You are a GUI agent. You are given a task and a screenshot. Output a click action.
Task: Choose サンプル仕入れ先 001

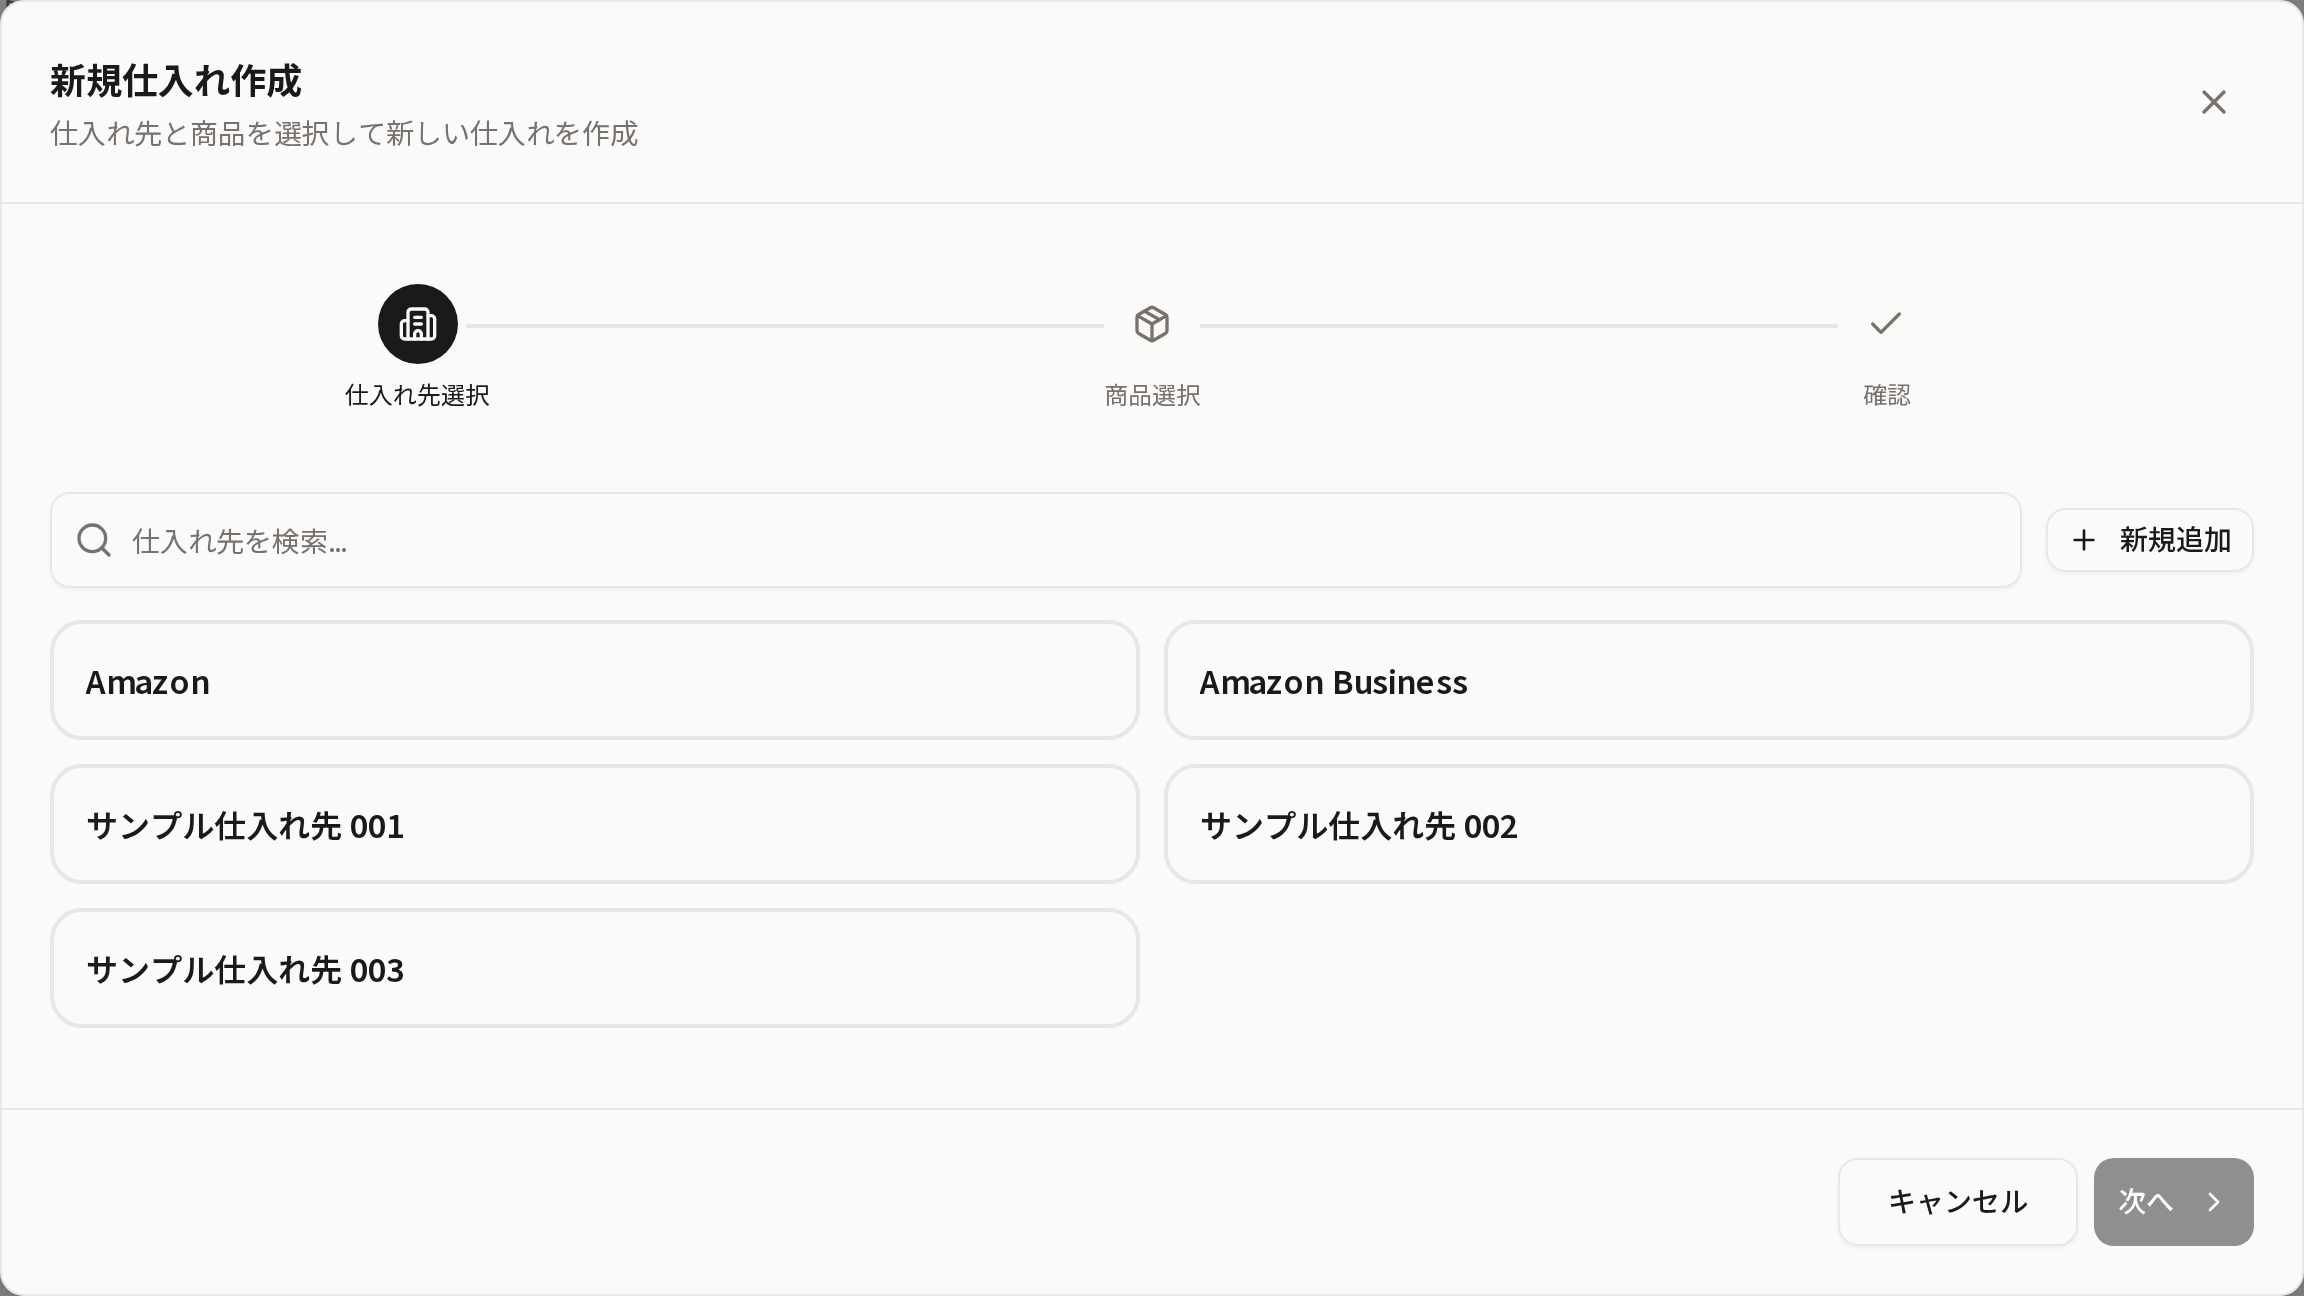coord(595,824)
